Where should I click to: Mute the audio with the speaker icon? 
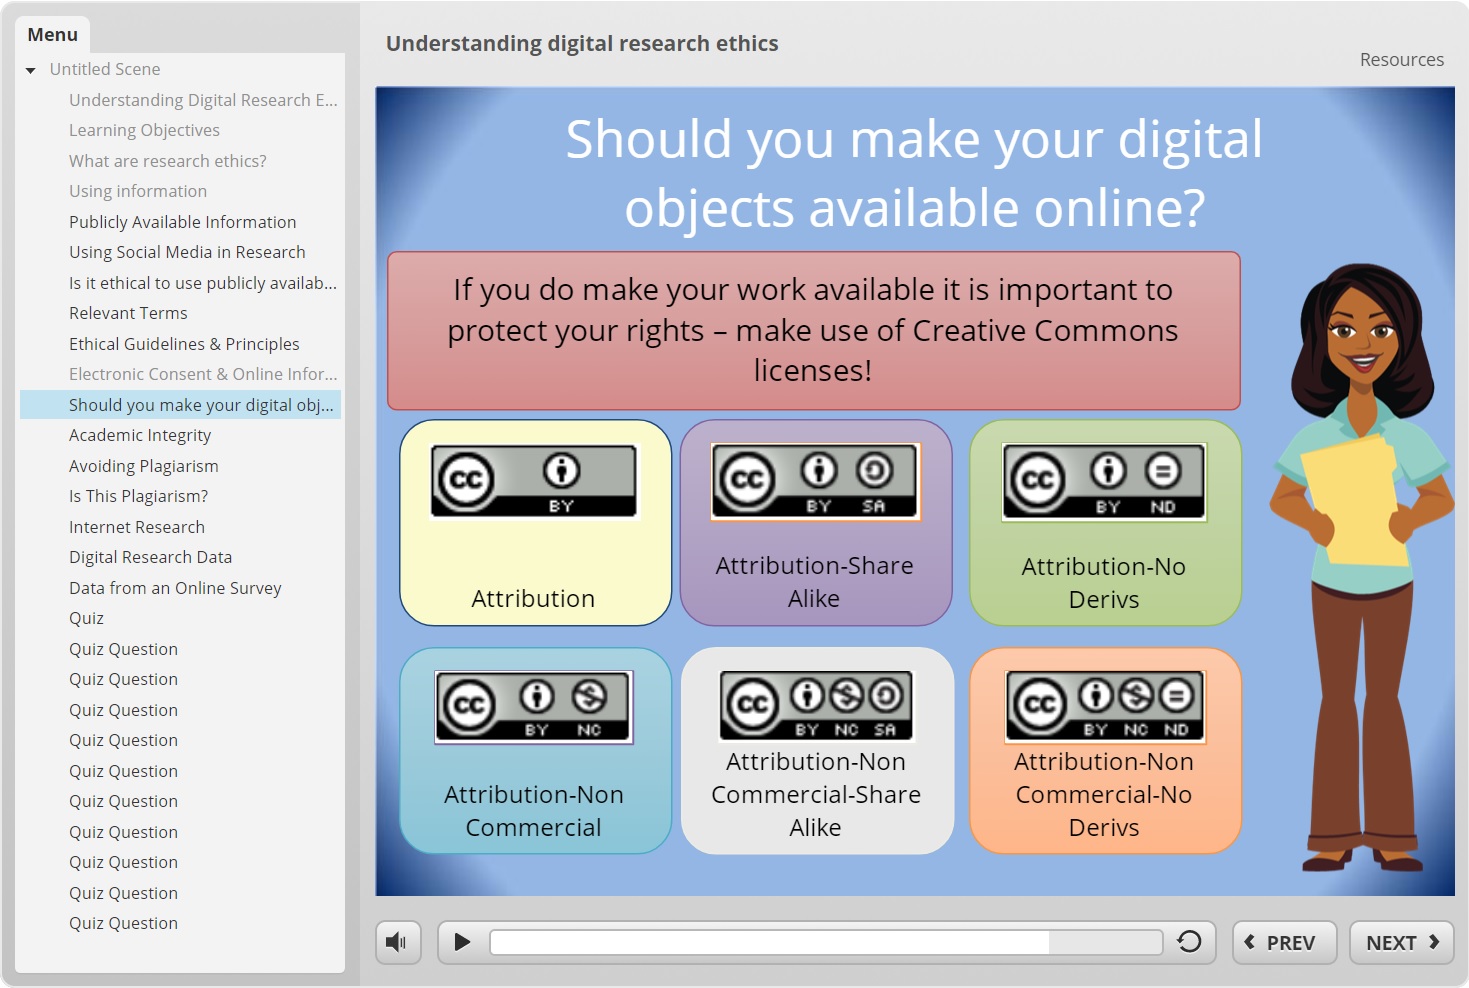pos(398,942)
